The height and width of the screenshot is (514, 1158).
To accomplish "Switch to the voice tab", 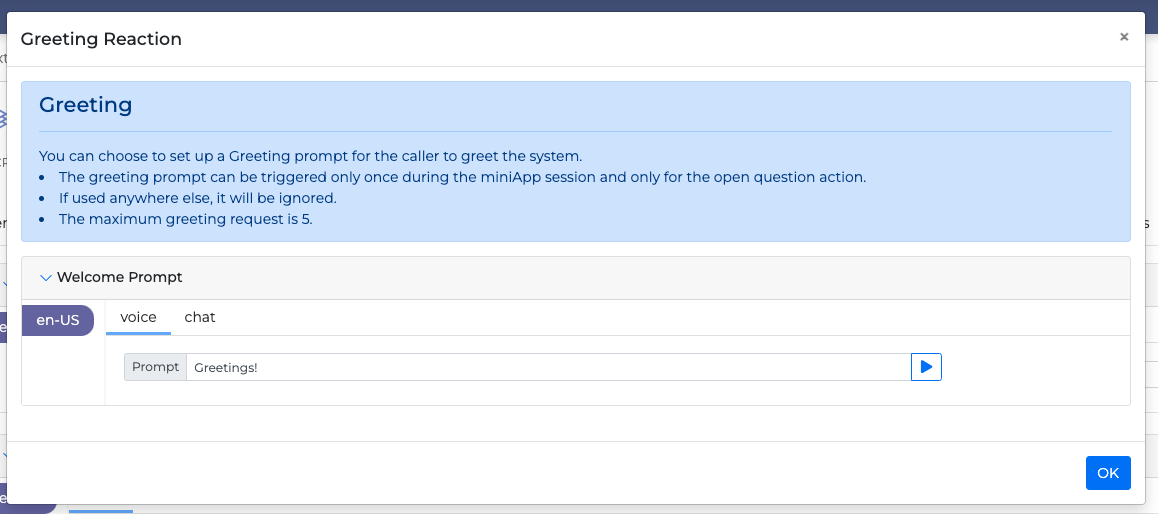I will point(138,317).
